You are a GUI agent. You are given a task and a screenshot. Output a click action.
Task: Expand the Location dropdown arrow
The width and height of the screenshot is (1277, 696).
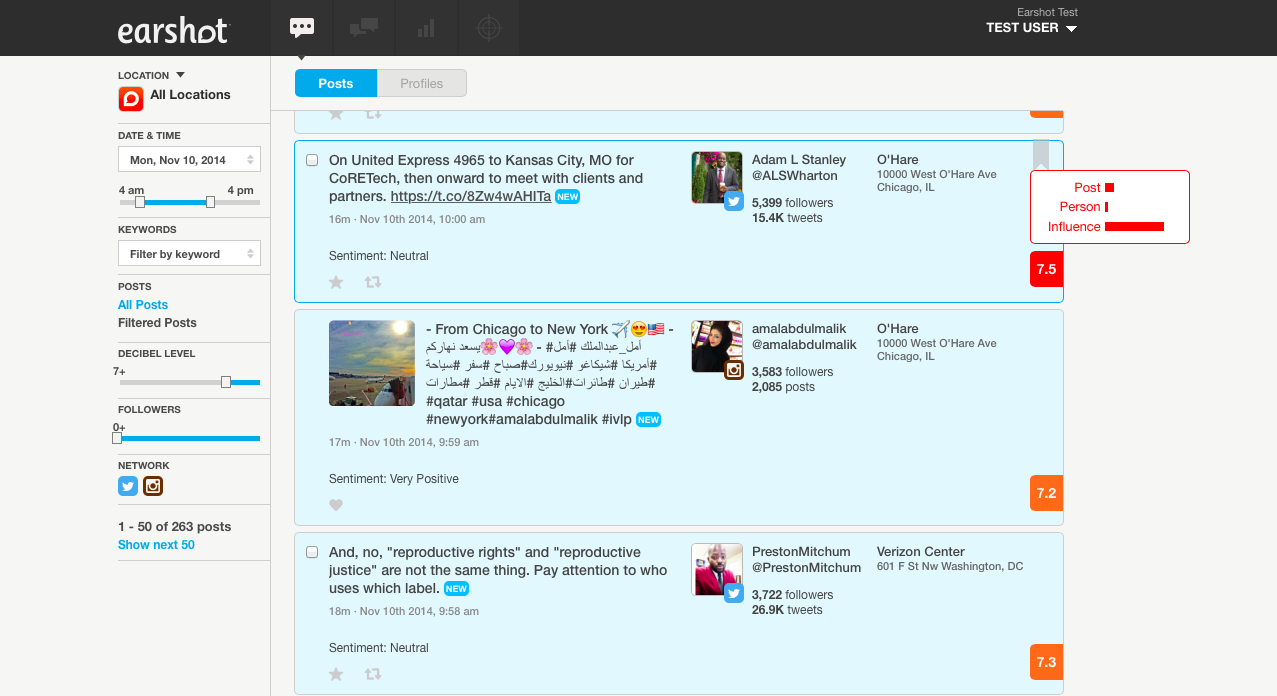[181, 75]
